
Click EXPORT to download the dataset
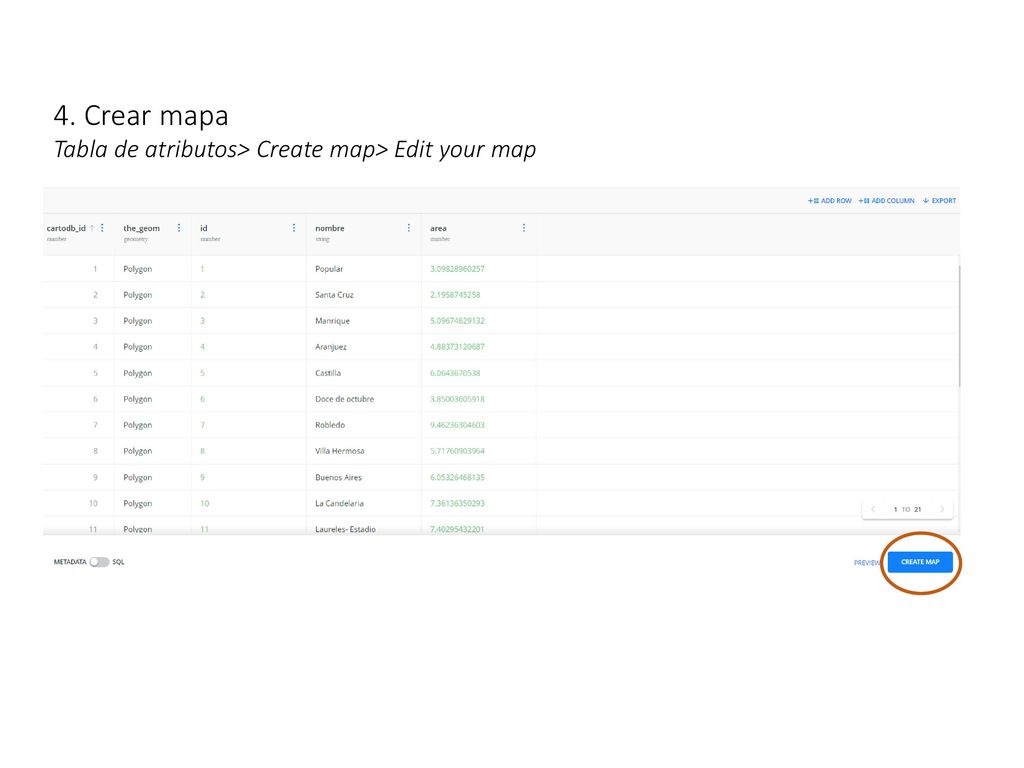point(939,200)
